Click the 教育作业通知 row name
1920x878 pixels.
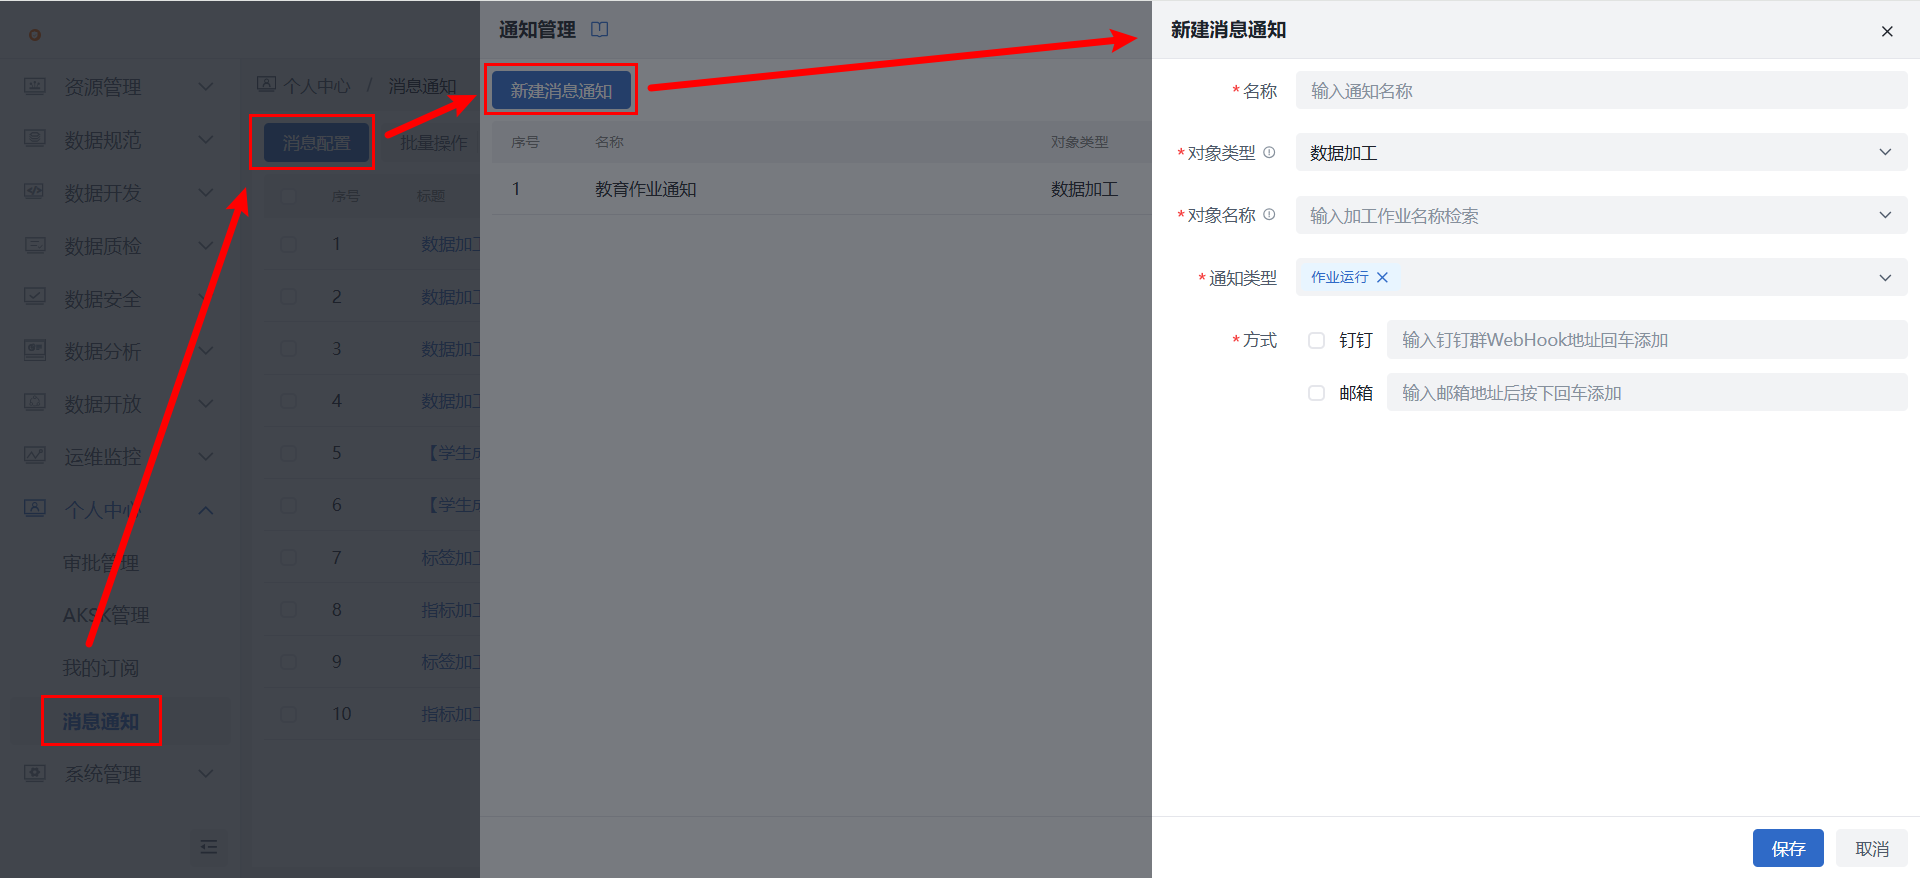click(x=646, y=189)
